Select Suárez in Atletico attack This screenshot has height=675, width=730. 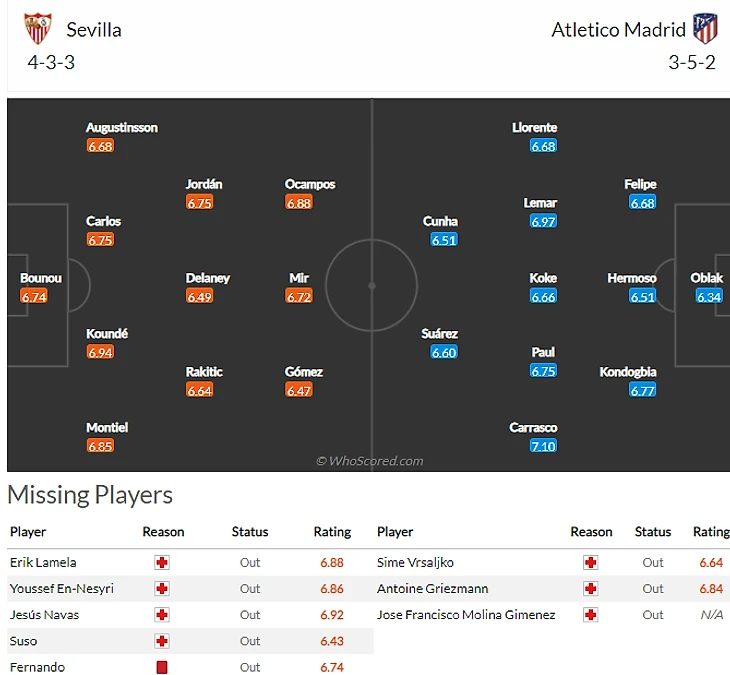coord(440,334)
